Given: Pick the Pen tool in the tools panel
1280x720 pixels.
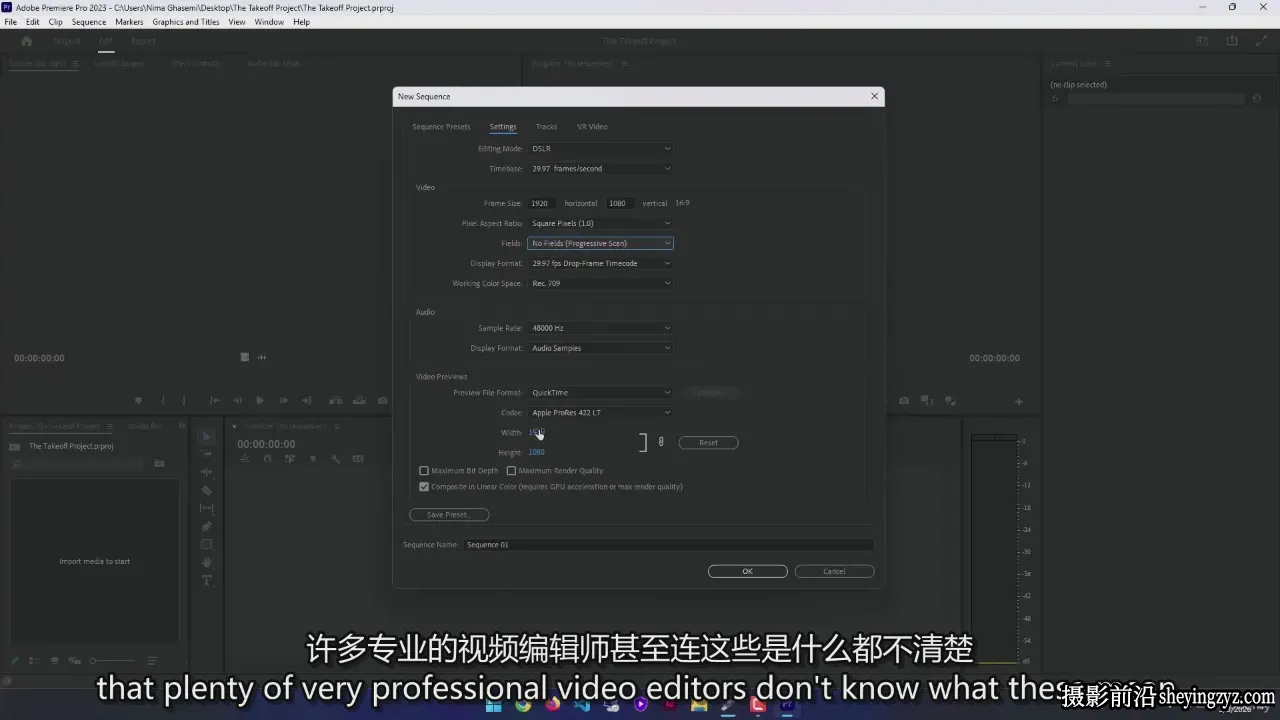Looking at the screenshot, I should pyautogui.click(x=207, y=526).
